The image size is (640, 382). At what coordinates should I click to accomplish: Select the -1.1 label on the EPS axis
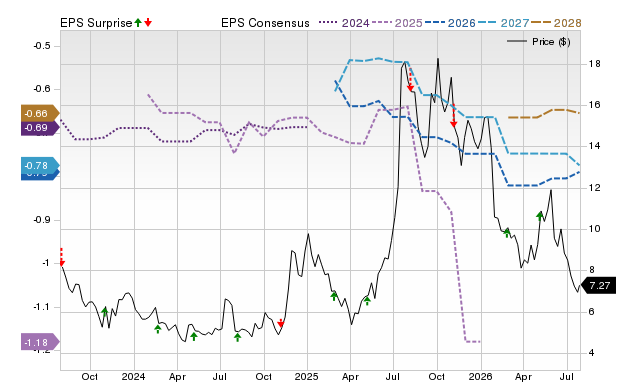pyautogui.click(x=42, y=307)
